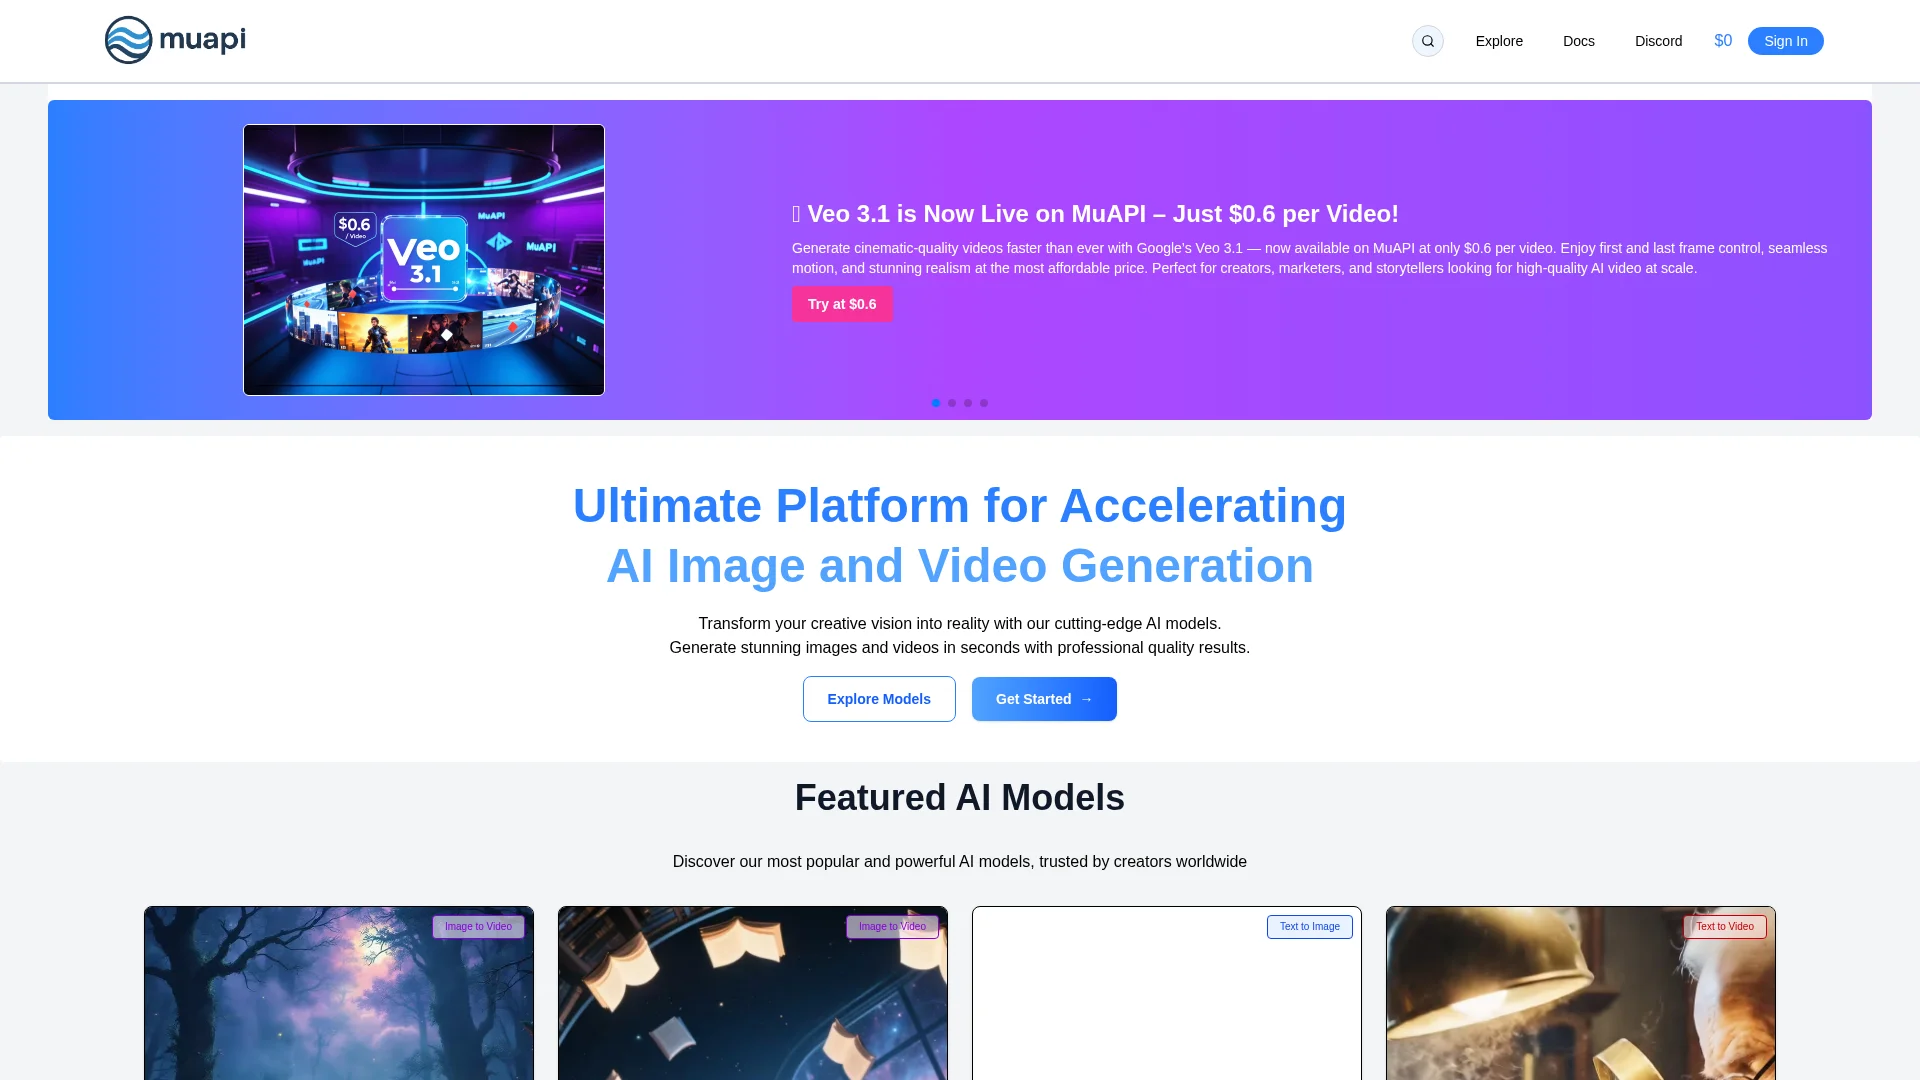Select the first carousel dot
Screen dimensions: 1920x1080
point(936,403)
